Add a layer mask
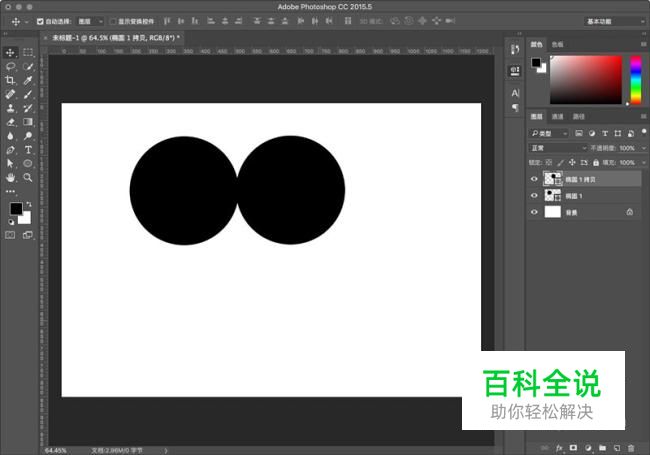650x455 pixels. tap(573, 448)
